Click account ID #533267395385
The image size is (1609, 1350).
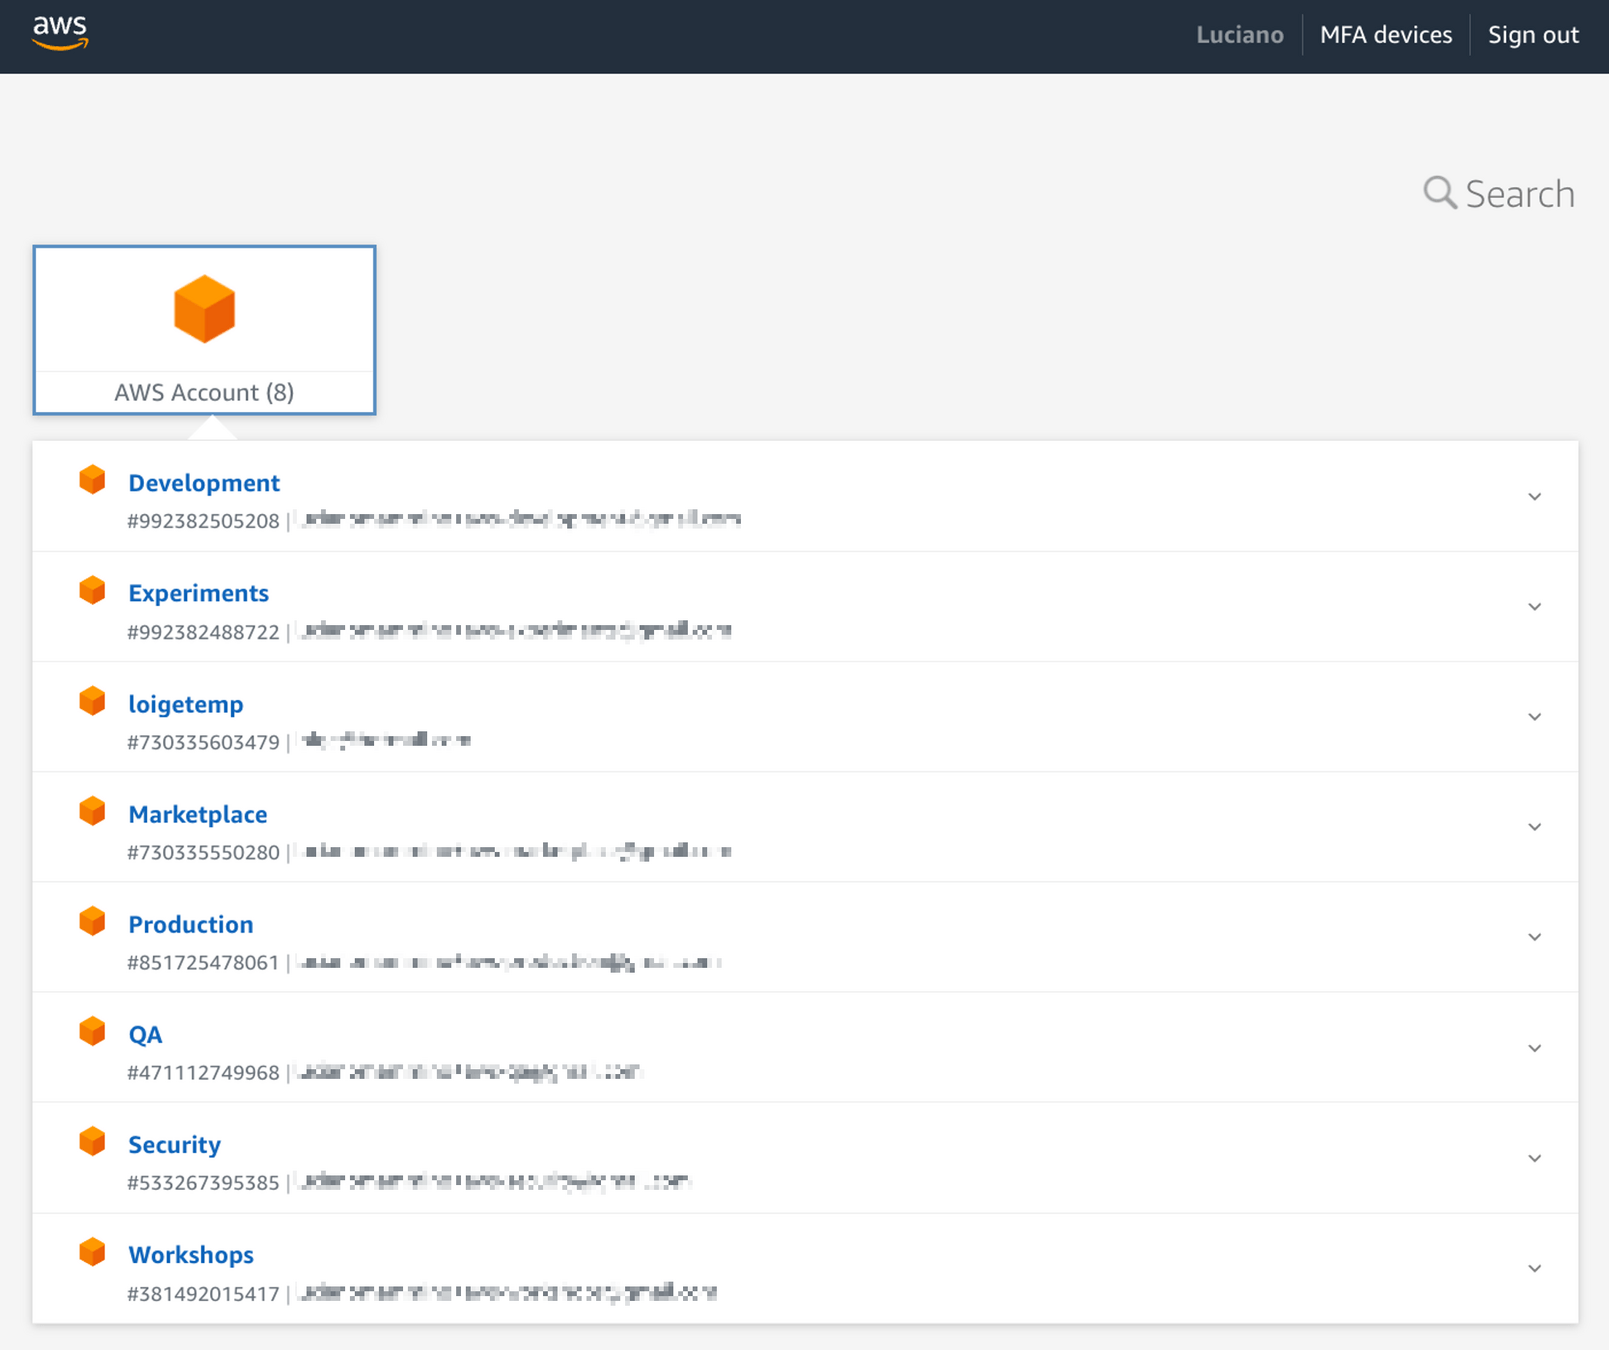click(203, 1183)
